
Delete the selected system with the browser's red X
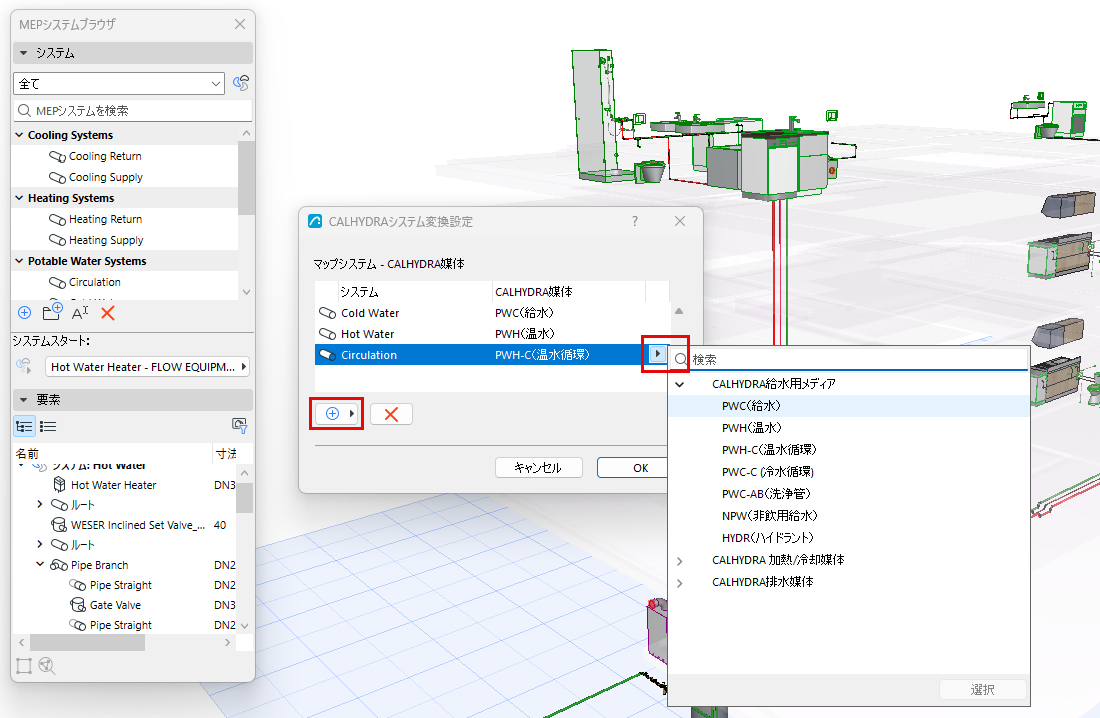coord(107,313)
